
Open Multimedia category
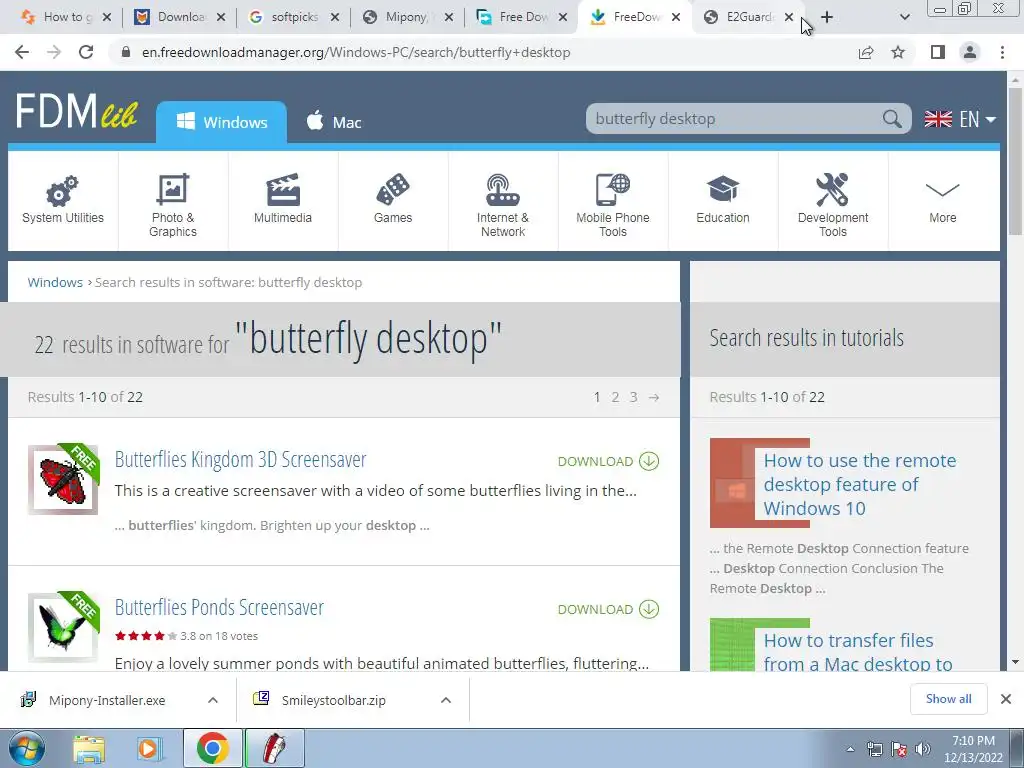[x=283, y=201]
